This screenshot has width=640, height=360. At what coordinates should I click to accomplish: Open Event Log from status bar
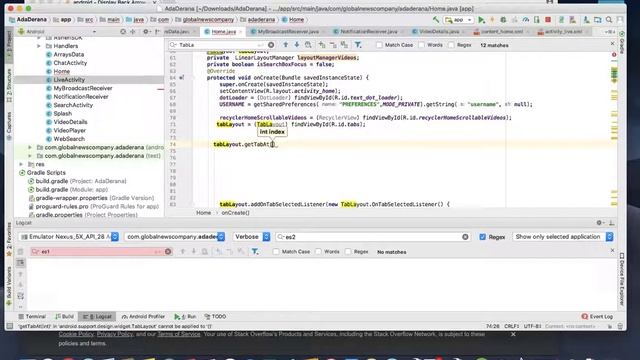pos(597,316)
